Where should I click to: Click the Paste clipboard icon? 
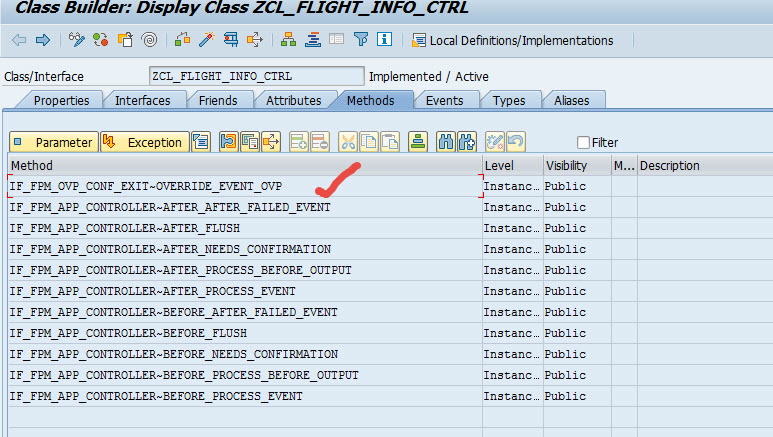click(x=390, y=142)
